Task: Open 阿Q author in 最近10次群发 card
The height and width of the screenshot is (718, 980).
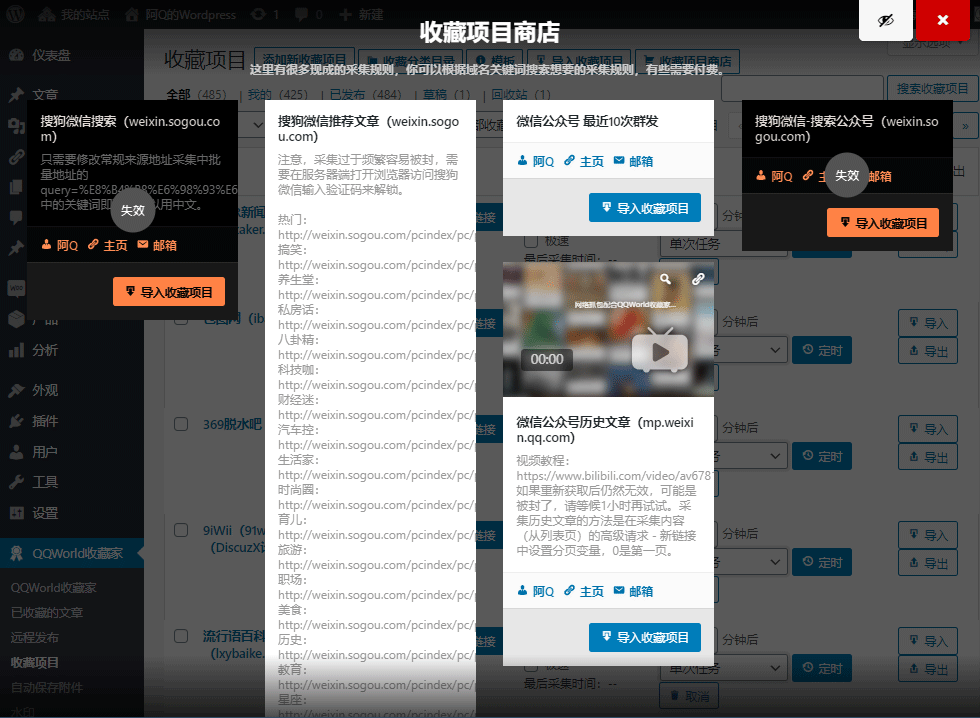Action: [x=536, y=161]
